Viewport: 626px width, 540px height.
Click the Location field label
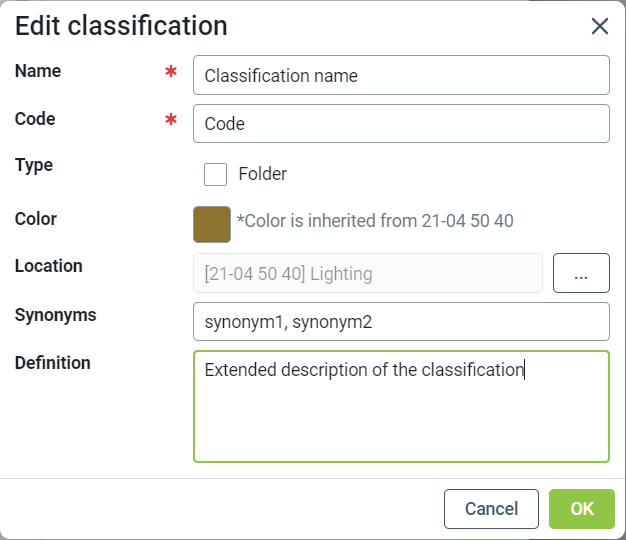click(x=49, y=266)
